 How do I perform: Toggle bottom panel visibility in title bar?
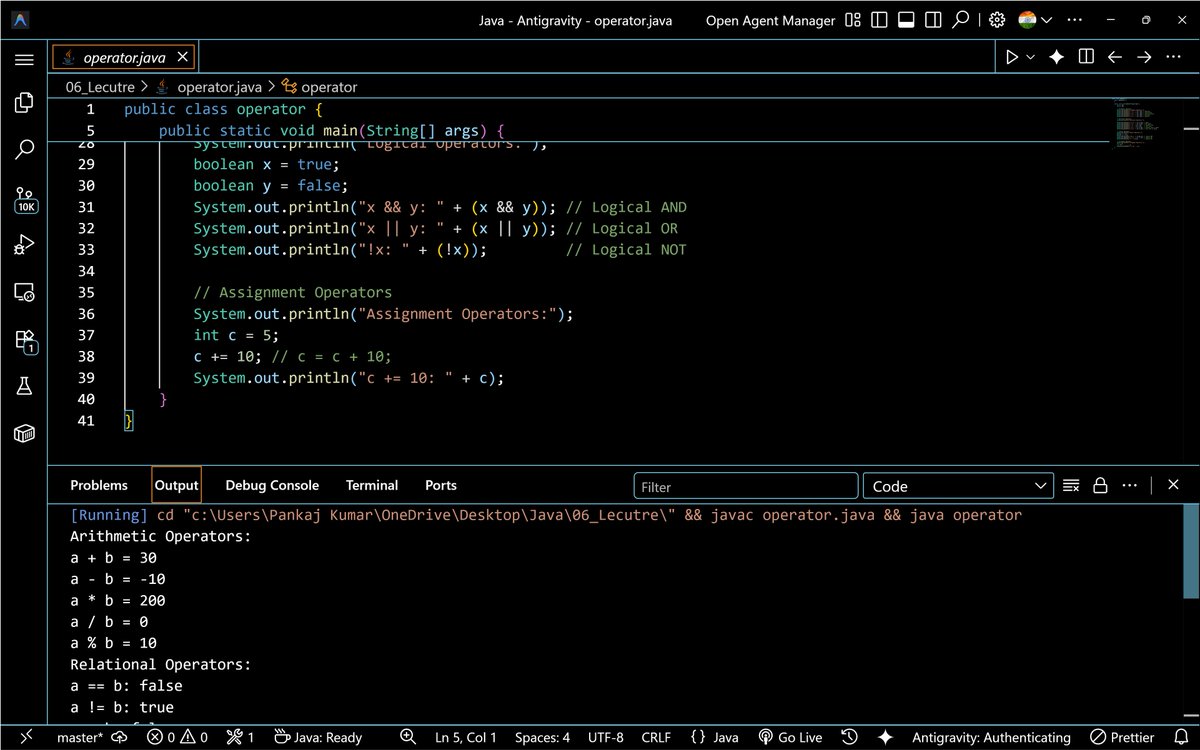point(907,20)
